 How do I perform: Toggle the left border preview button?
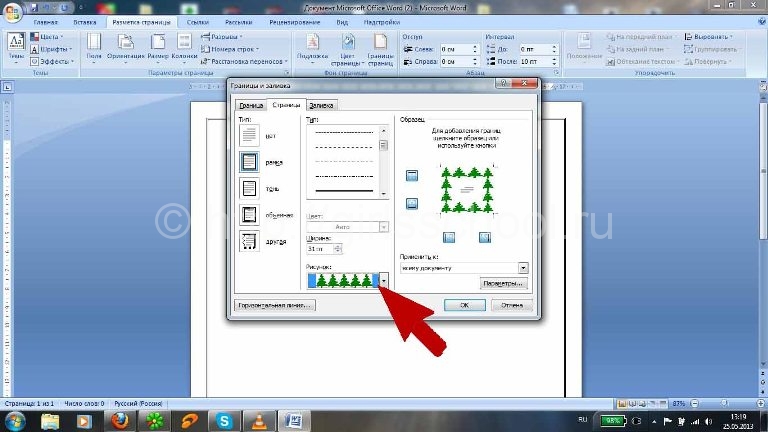[x=449, y=238]
